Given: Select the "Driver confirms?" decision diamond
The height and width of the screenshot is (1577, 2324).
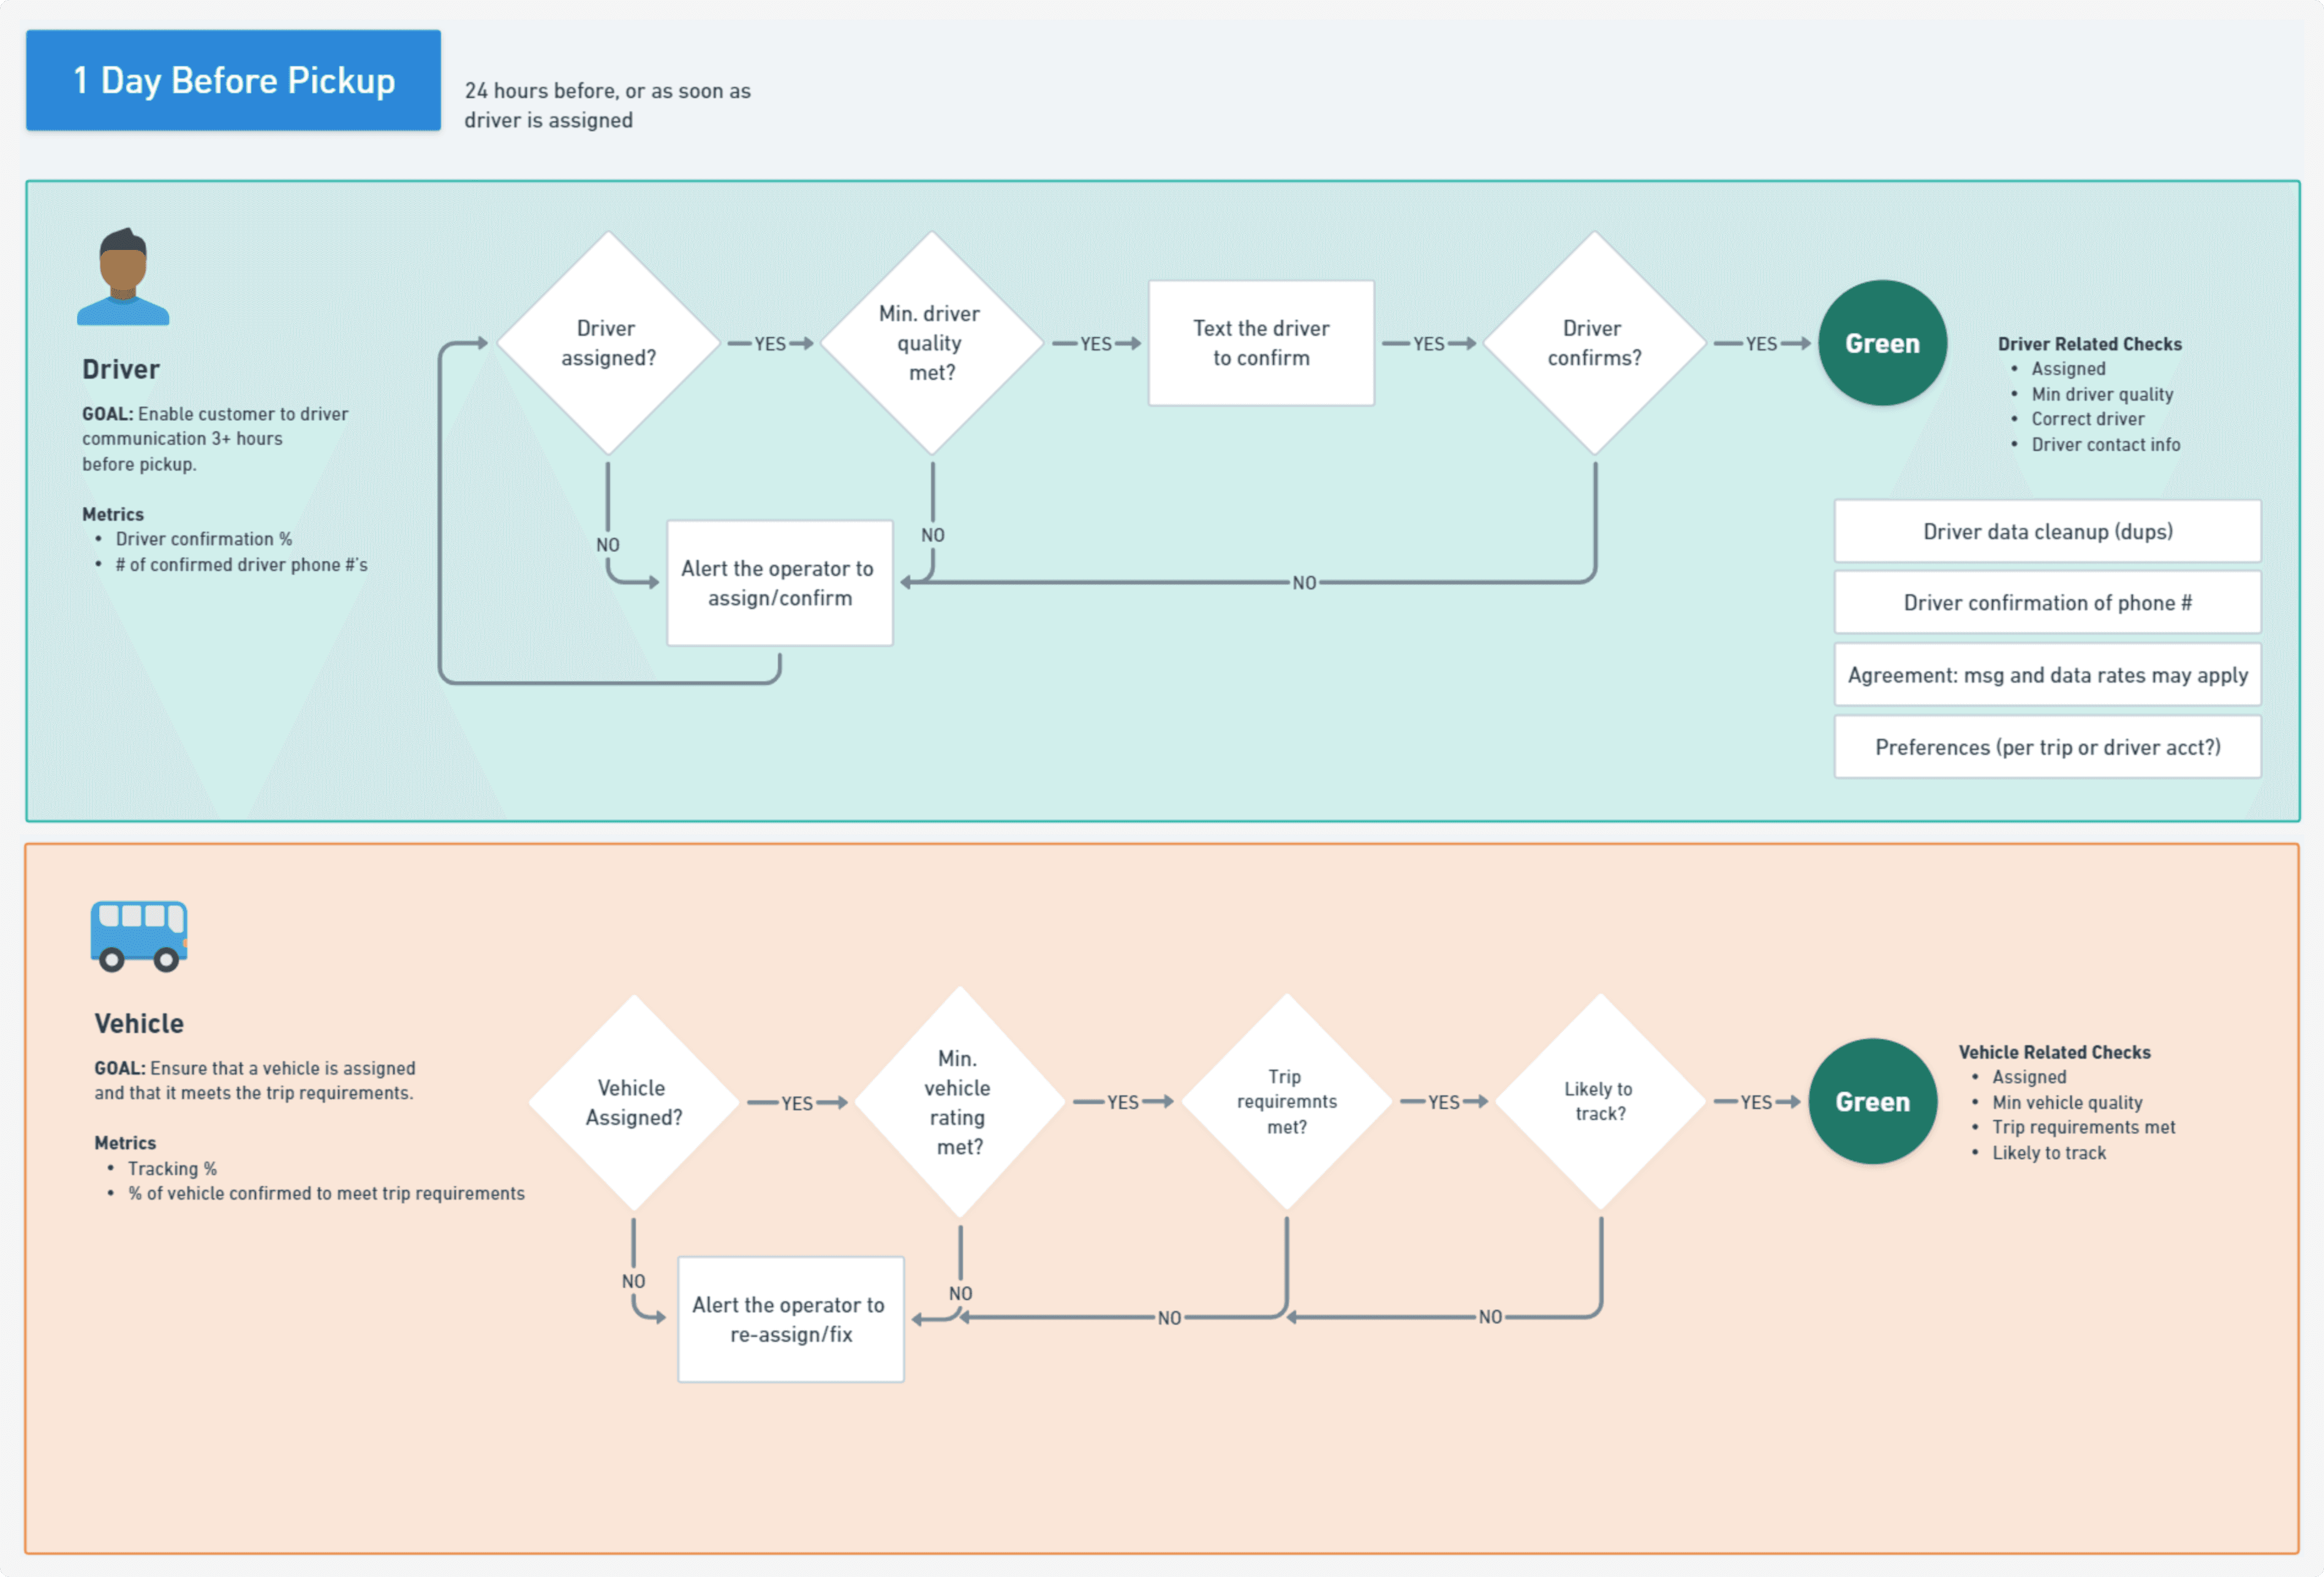Looking at the screenshot, I should (x=1594, y=343).
